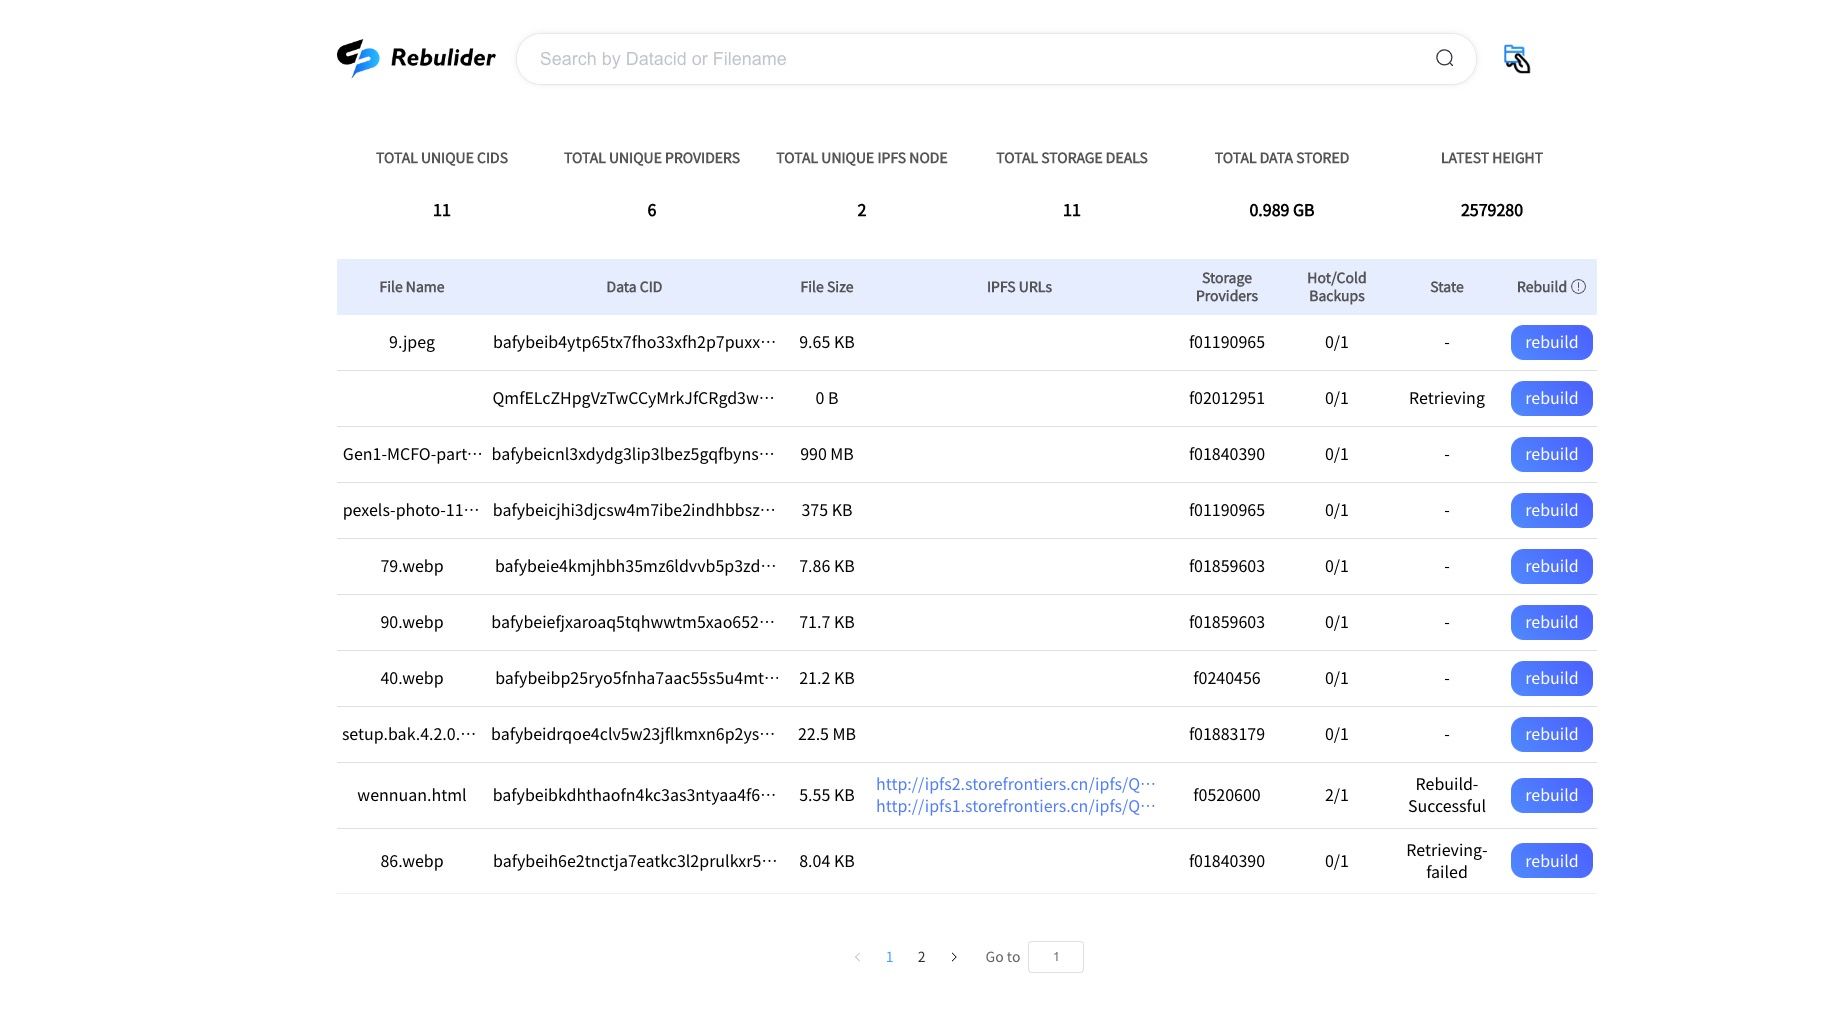Click the Data CID column header

634,287
